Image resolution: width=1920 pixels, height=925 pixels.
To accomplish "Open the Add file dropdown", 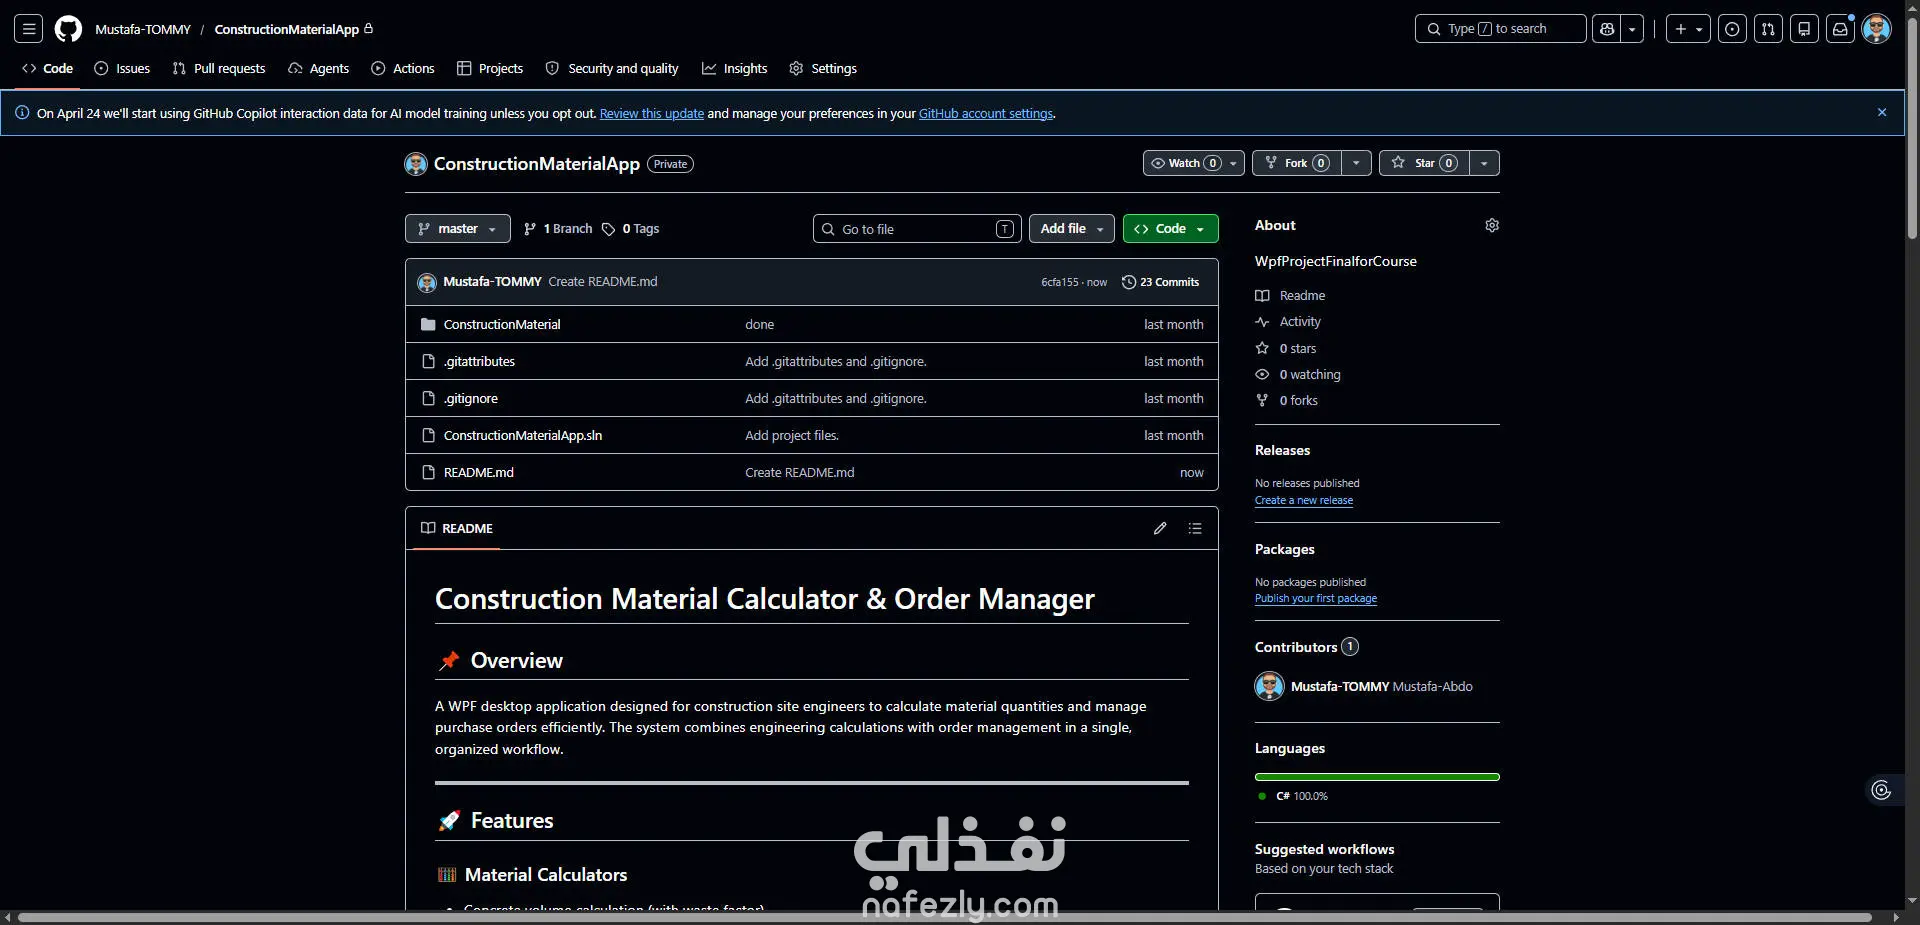I will (x=1071, y=229).
